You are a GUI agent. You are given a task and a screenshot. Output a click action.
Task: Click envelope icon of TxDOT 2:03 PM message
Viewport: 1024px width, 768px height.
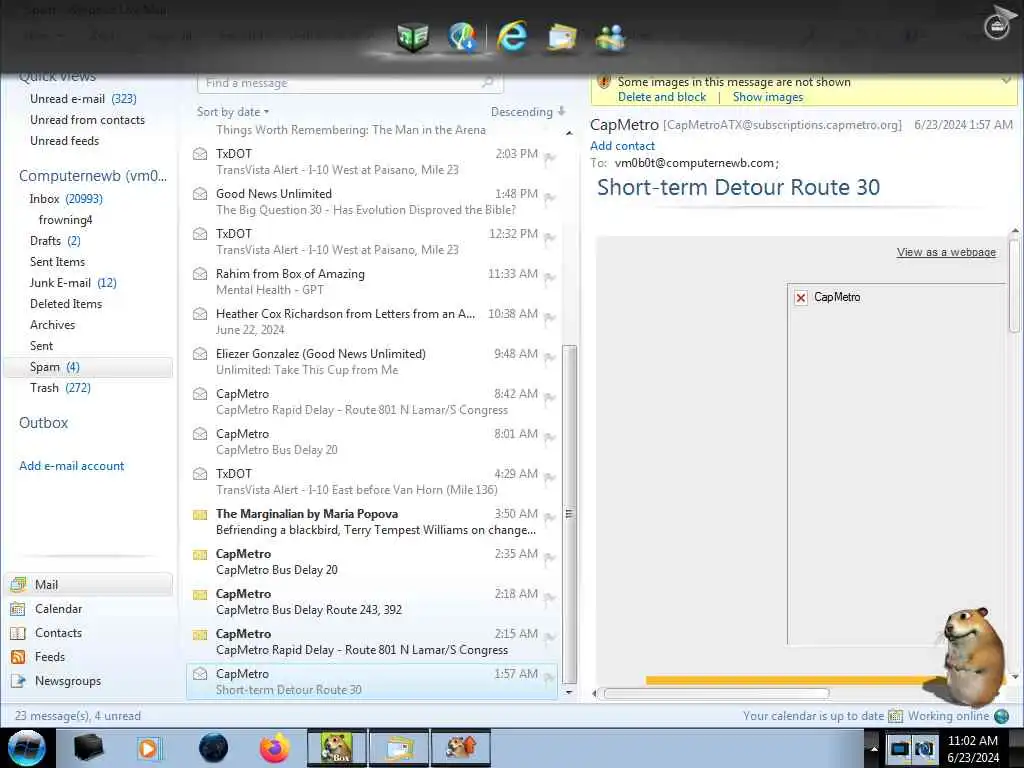click(200, 154)
